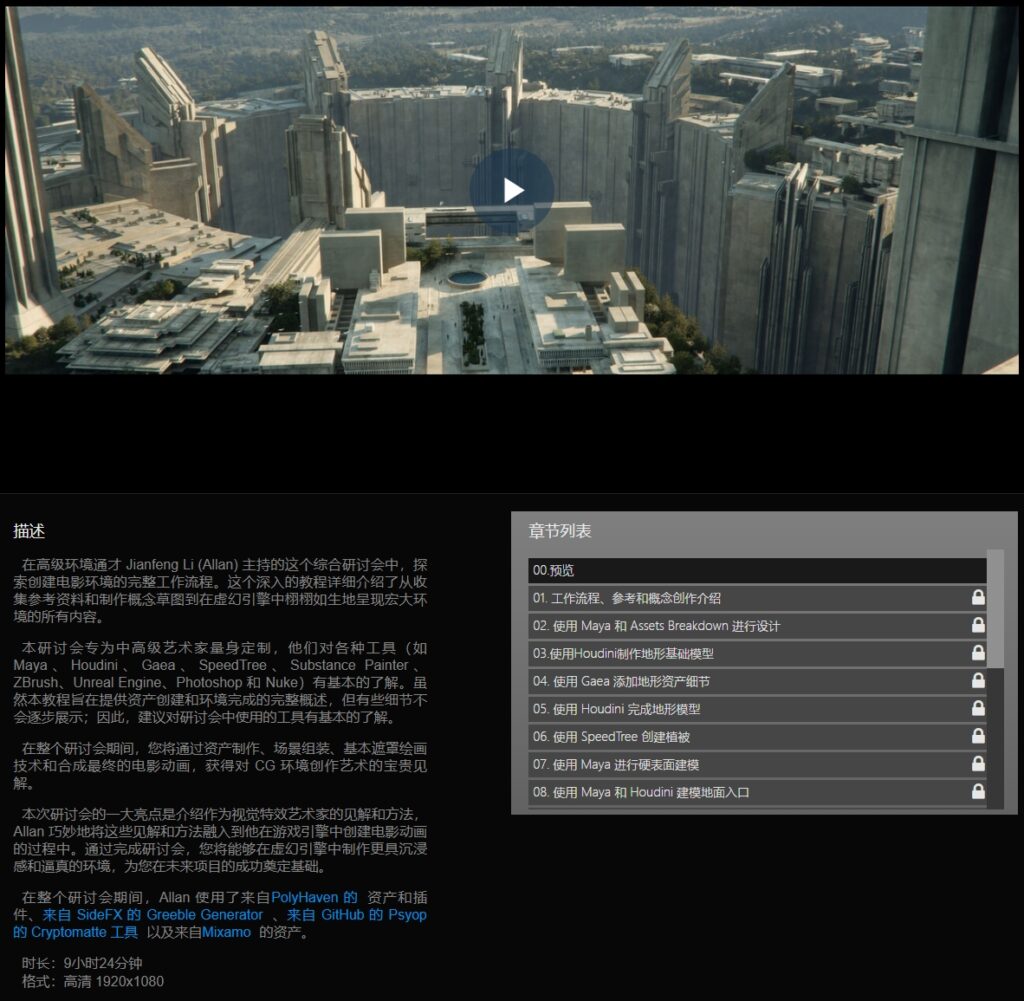
Task: Click lock icon on chapter 03 row
Action: pyautogui.click(x=978, y=653)
